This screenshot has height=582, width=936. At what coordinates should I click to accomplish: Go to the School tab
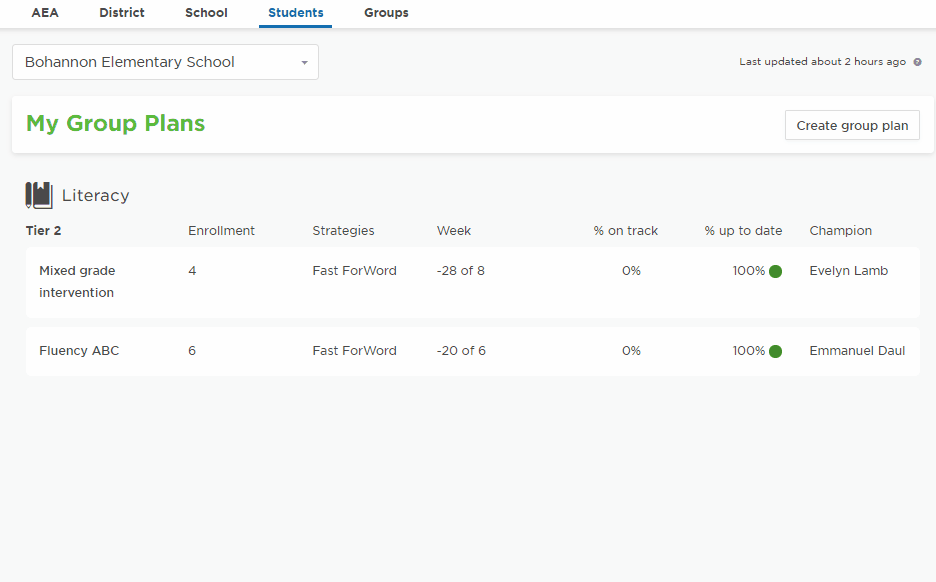pyautogui.click(x=206, y=13)
